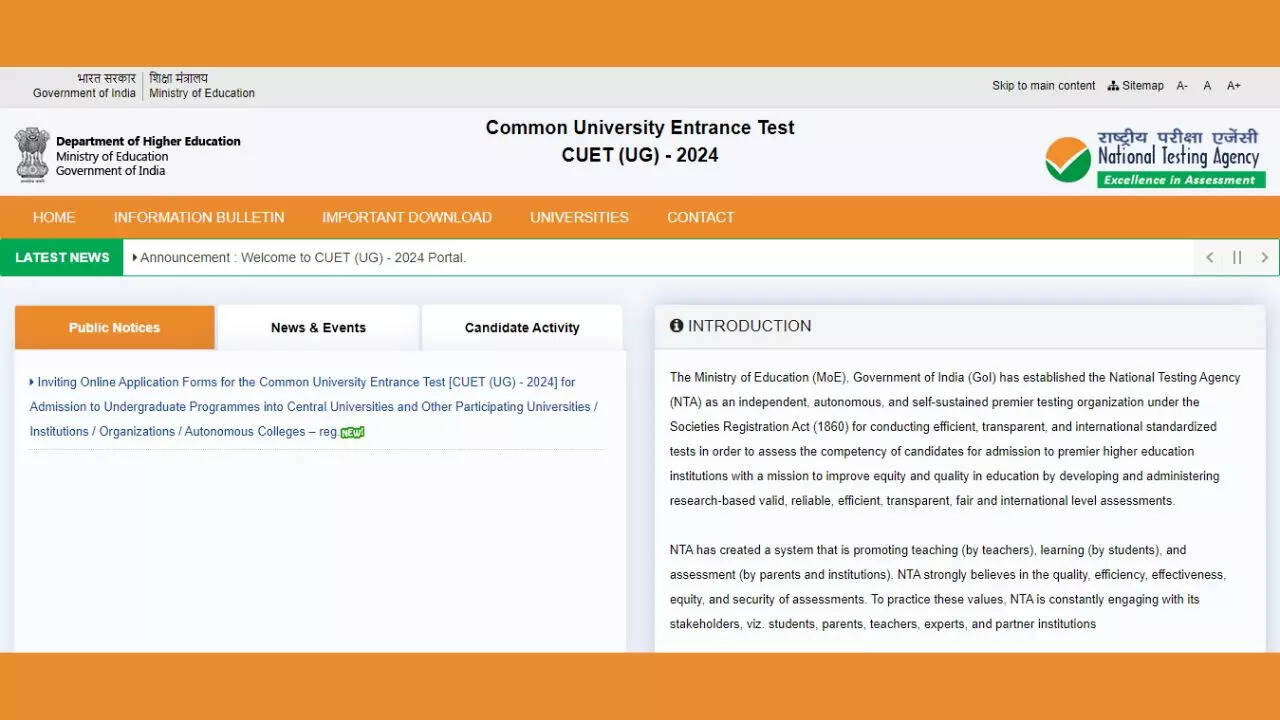Click the National Testing Agency logo
Screen dimensions: 1280x720
point(1155,155)
